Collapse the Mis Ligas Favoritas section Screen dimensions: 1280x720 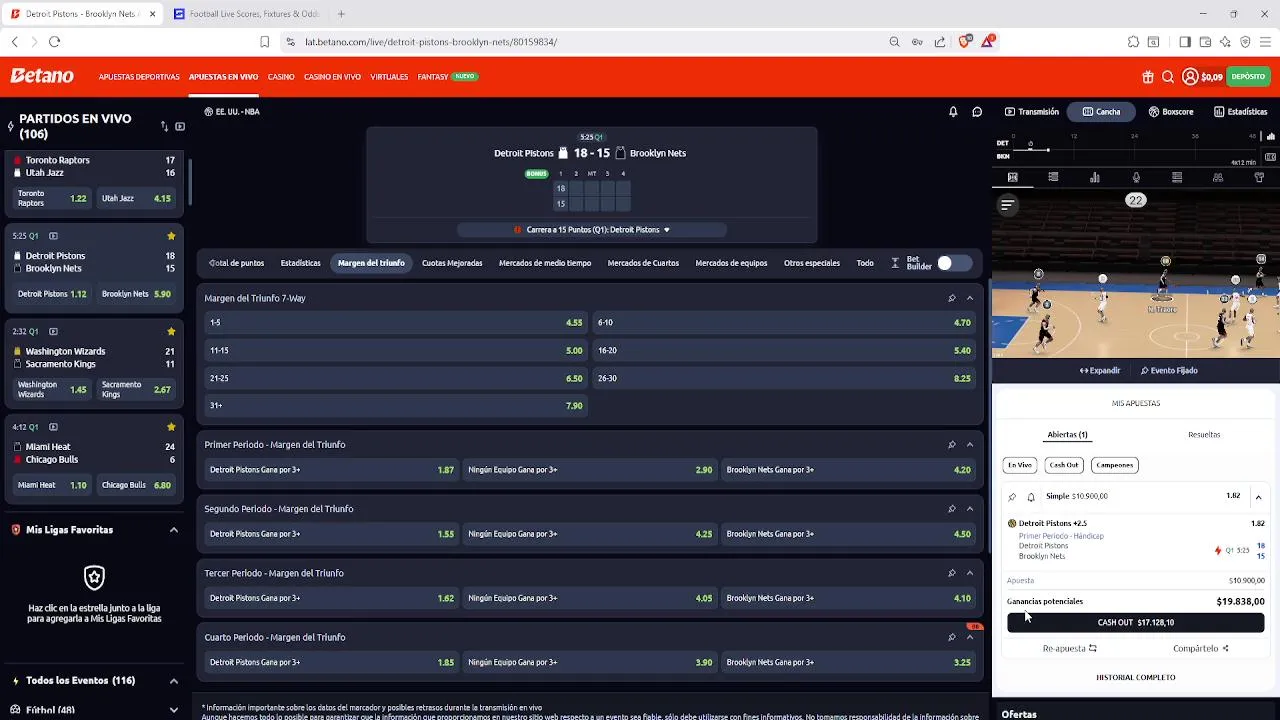(x=173, y=530)
